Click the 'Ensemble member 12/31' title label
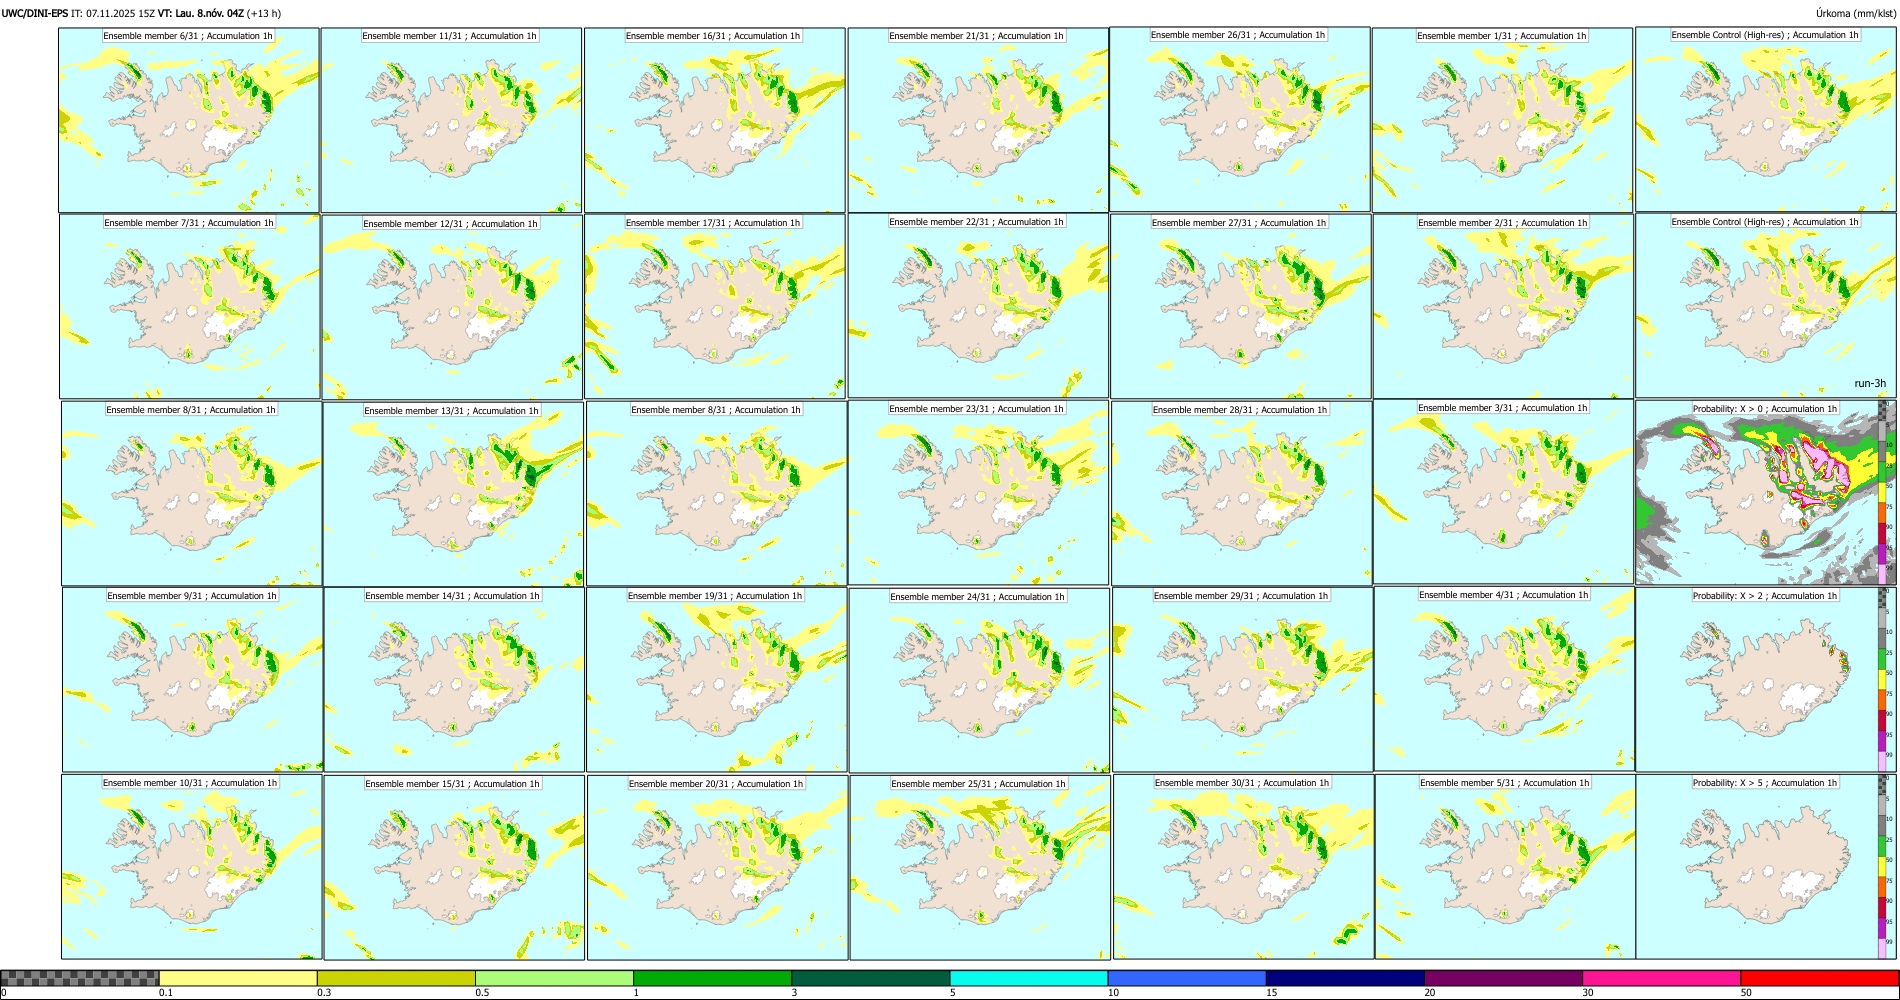 point(450,224)
